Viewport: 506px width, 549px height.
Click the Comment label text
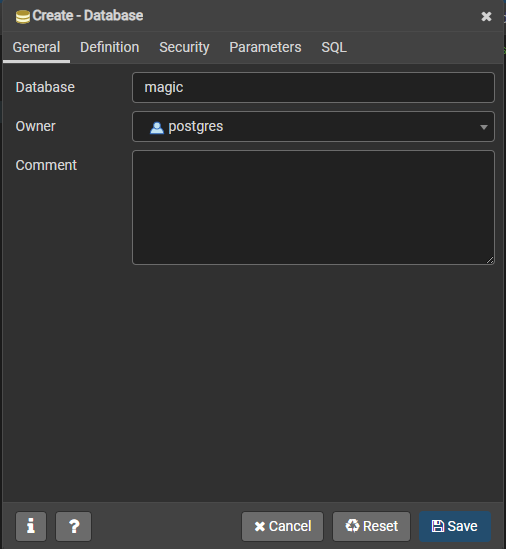point(46,165)
